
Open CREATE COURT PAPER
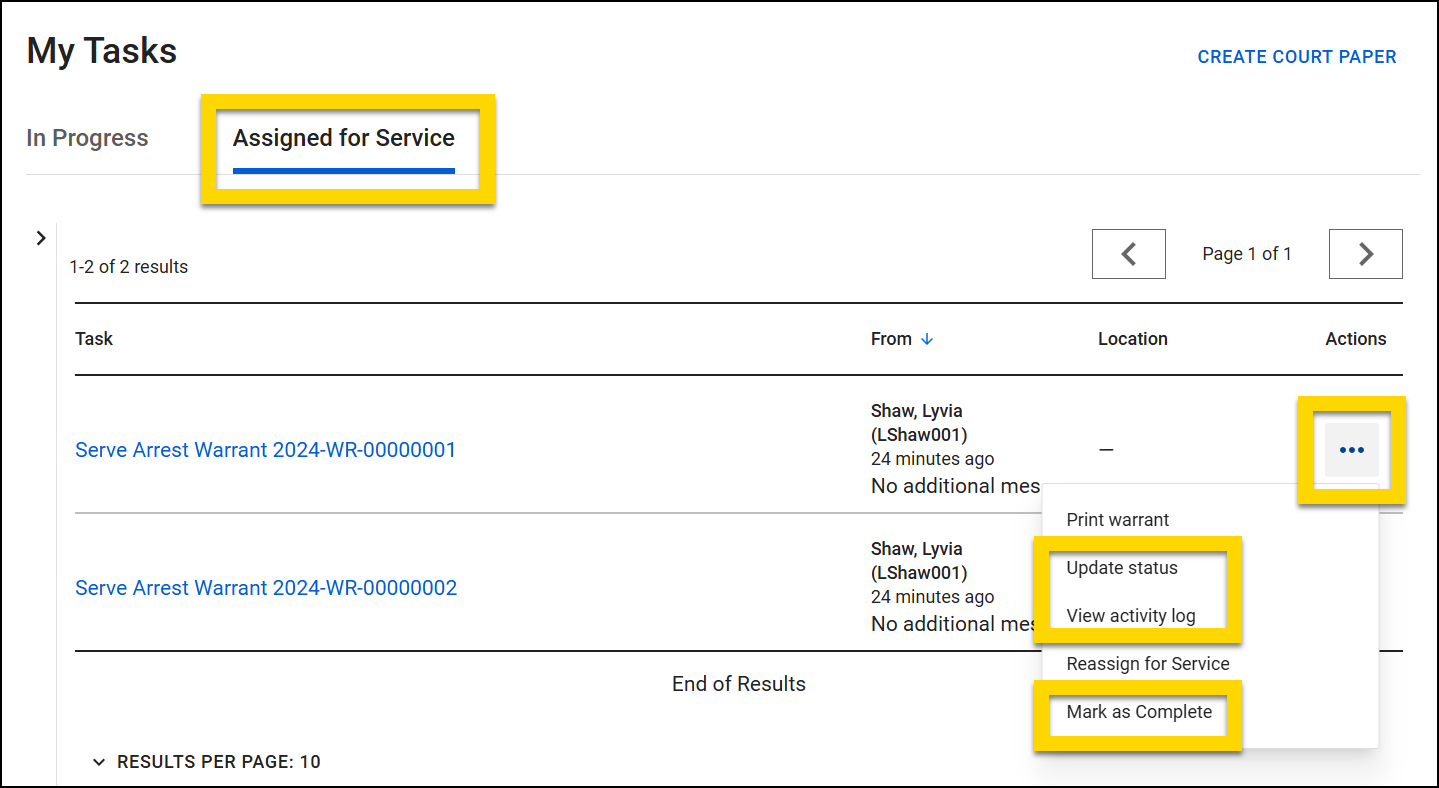[1297, 56]
